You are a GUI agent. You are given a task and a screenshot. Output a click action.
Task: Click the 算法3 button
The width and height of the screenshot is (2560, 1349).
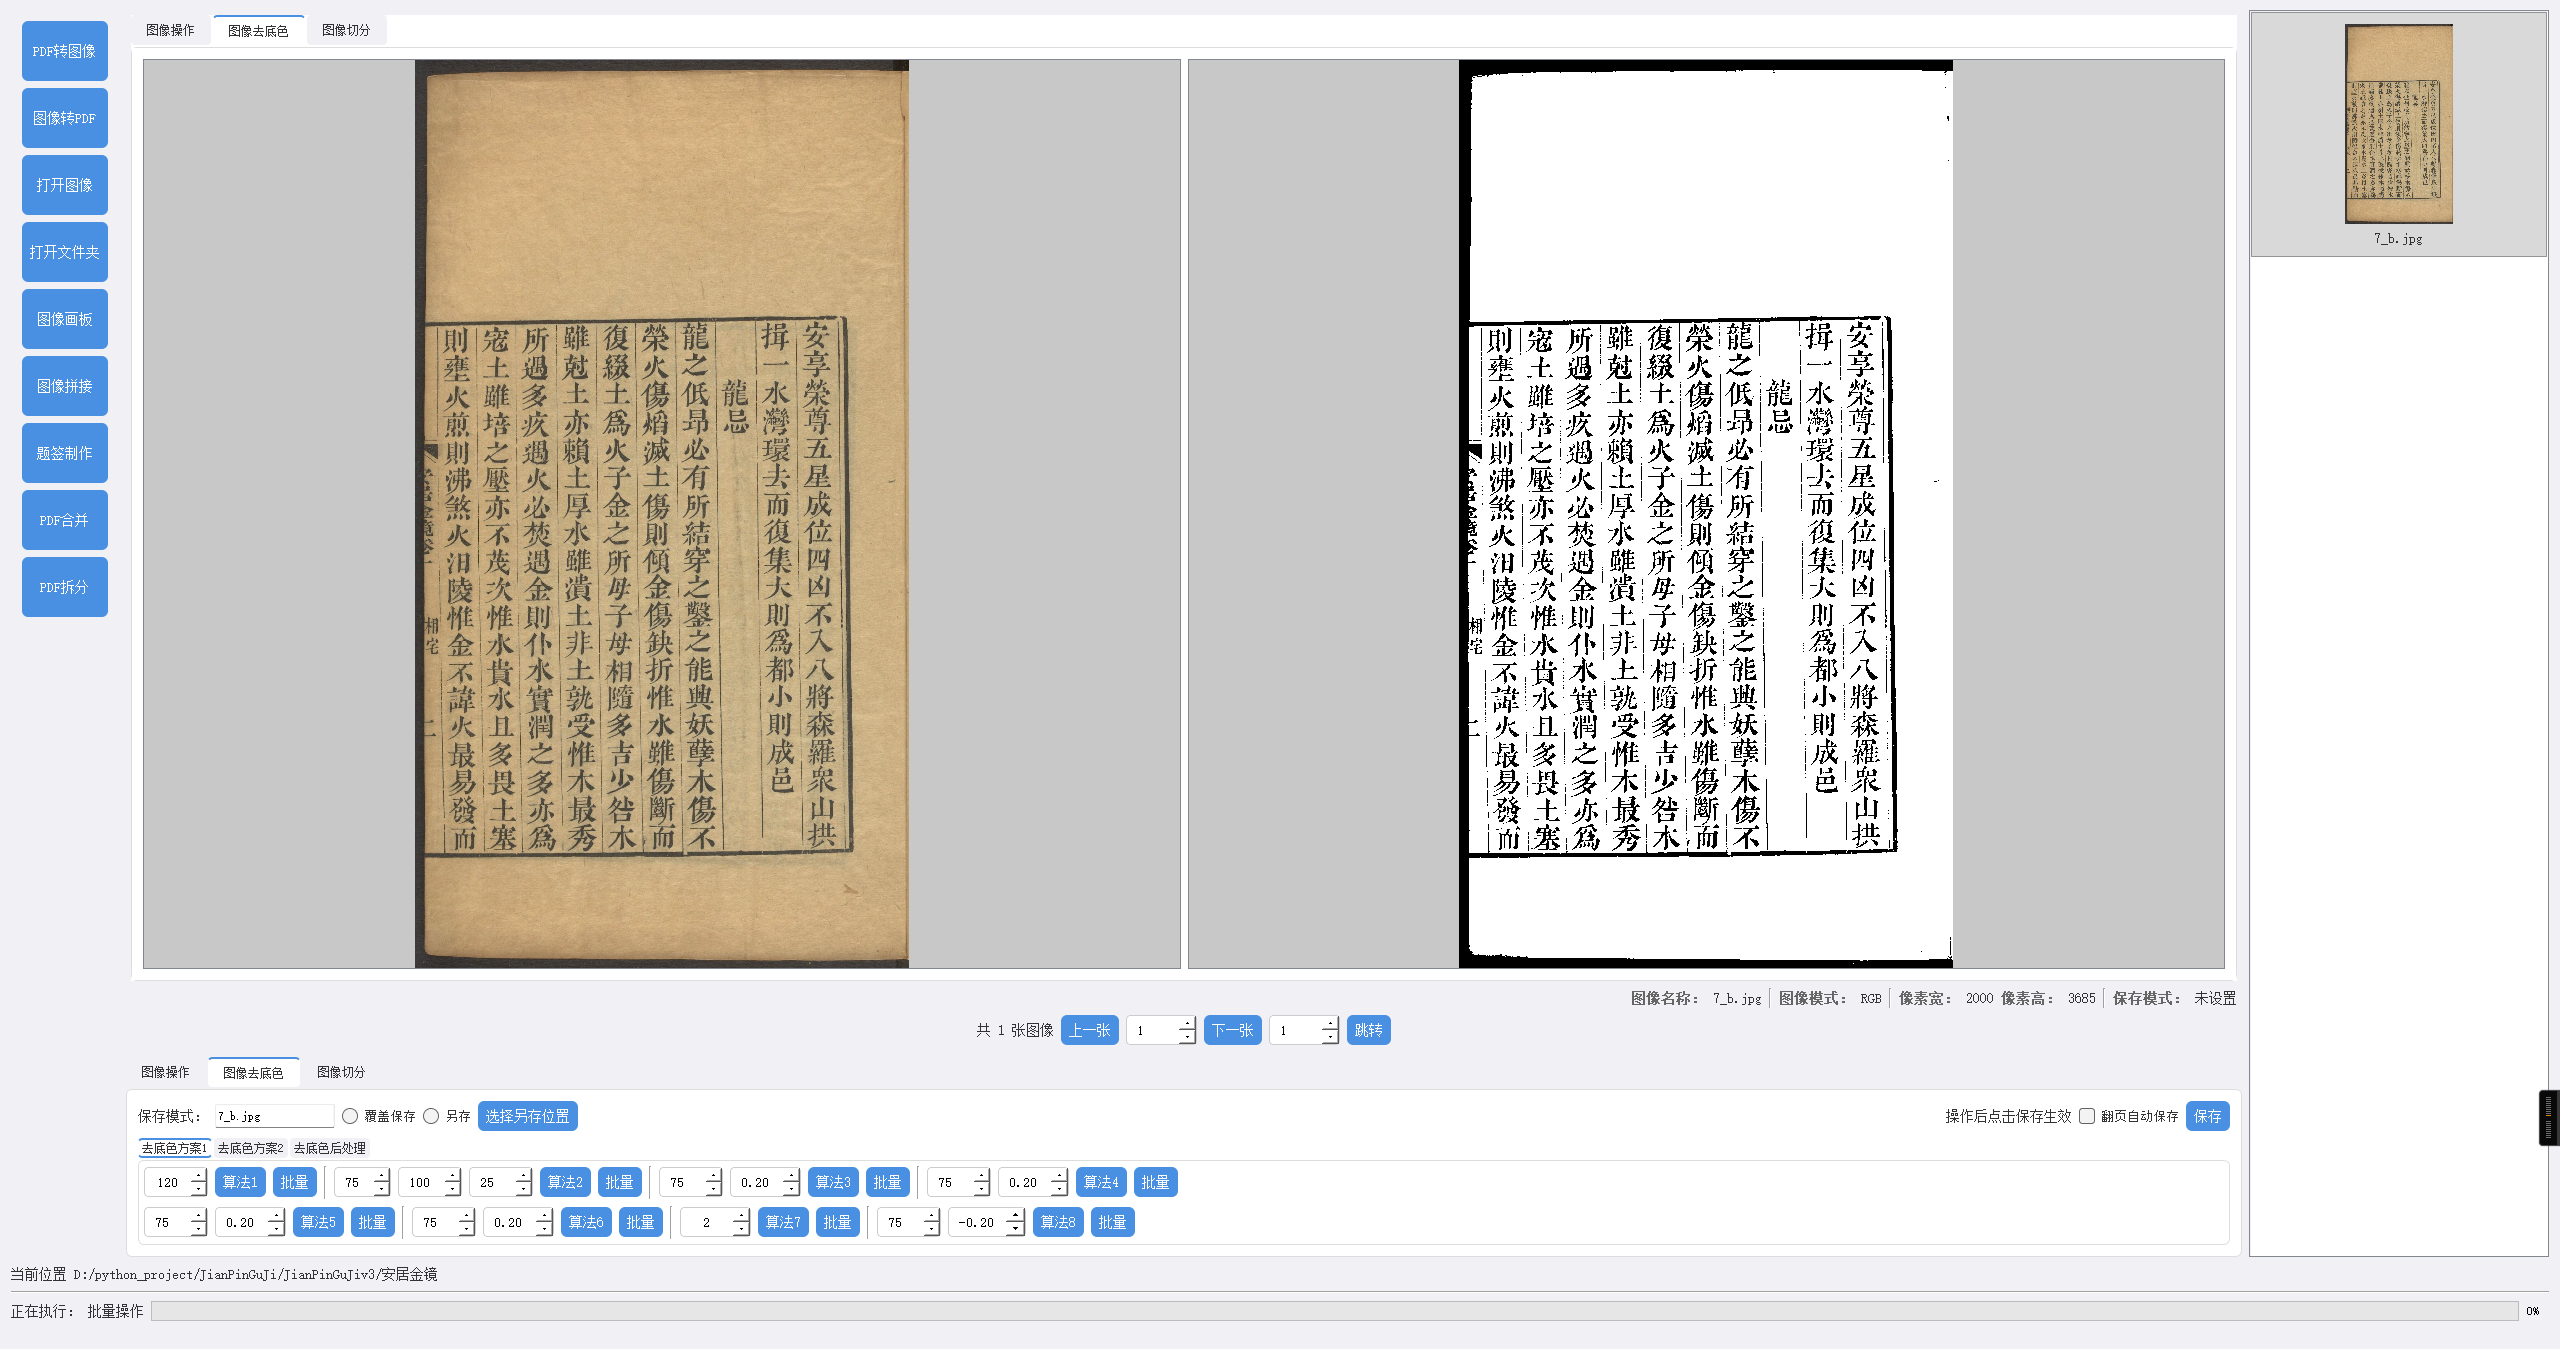[x=832, y=1182]
